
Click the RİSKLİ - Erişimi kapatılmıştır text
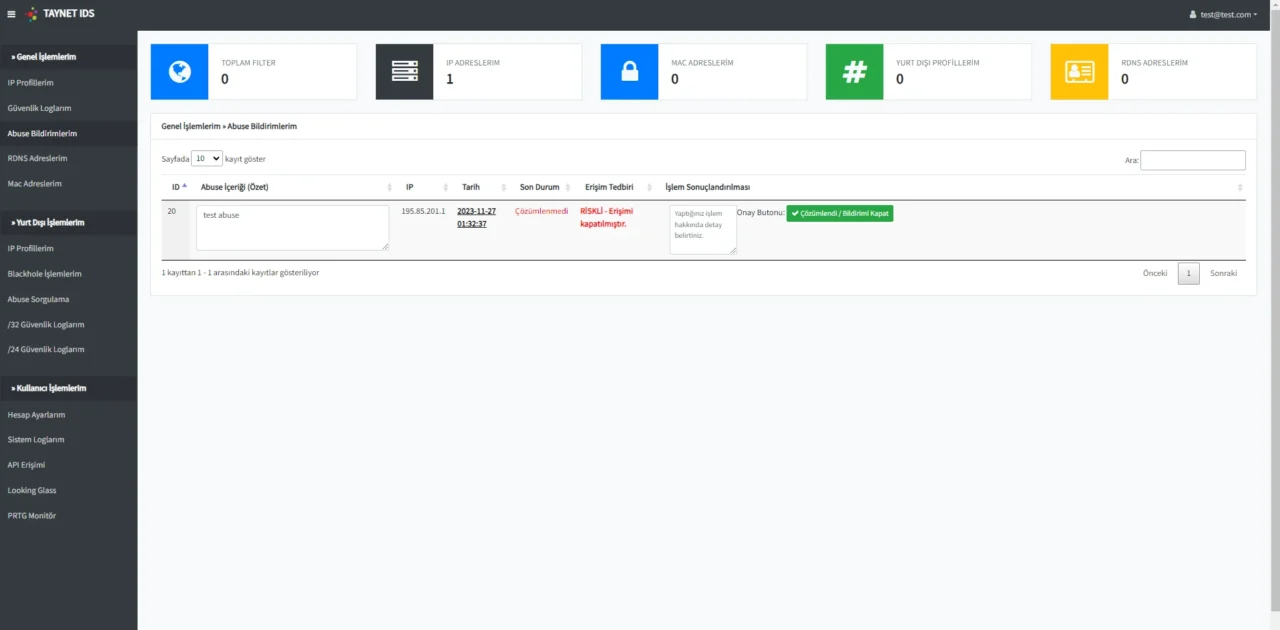pos(607,217)
